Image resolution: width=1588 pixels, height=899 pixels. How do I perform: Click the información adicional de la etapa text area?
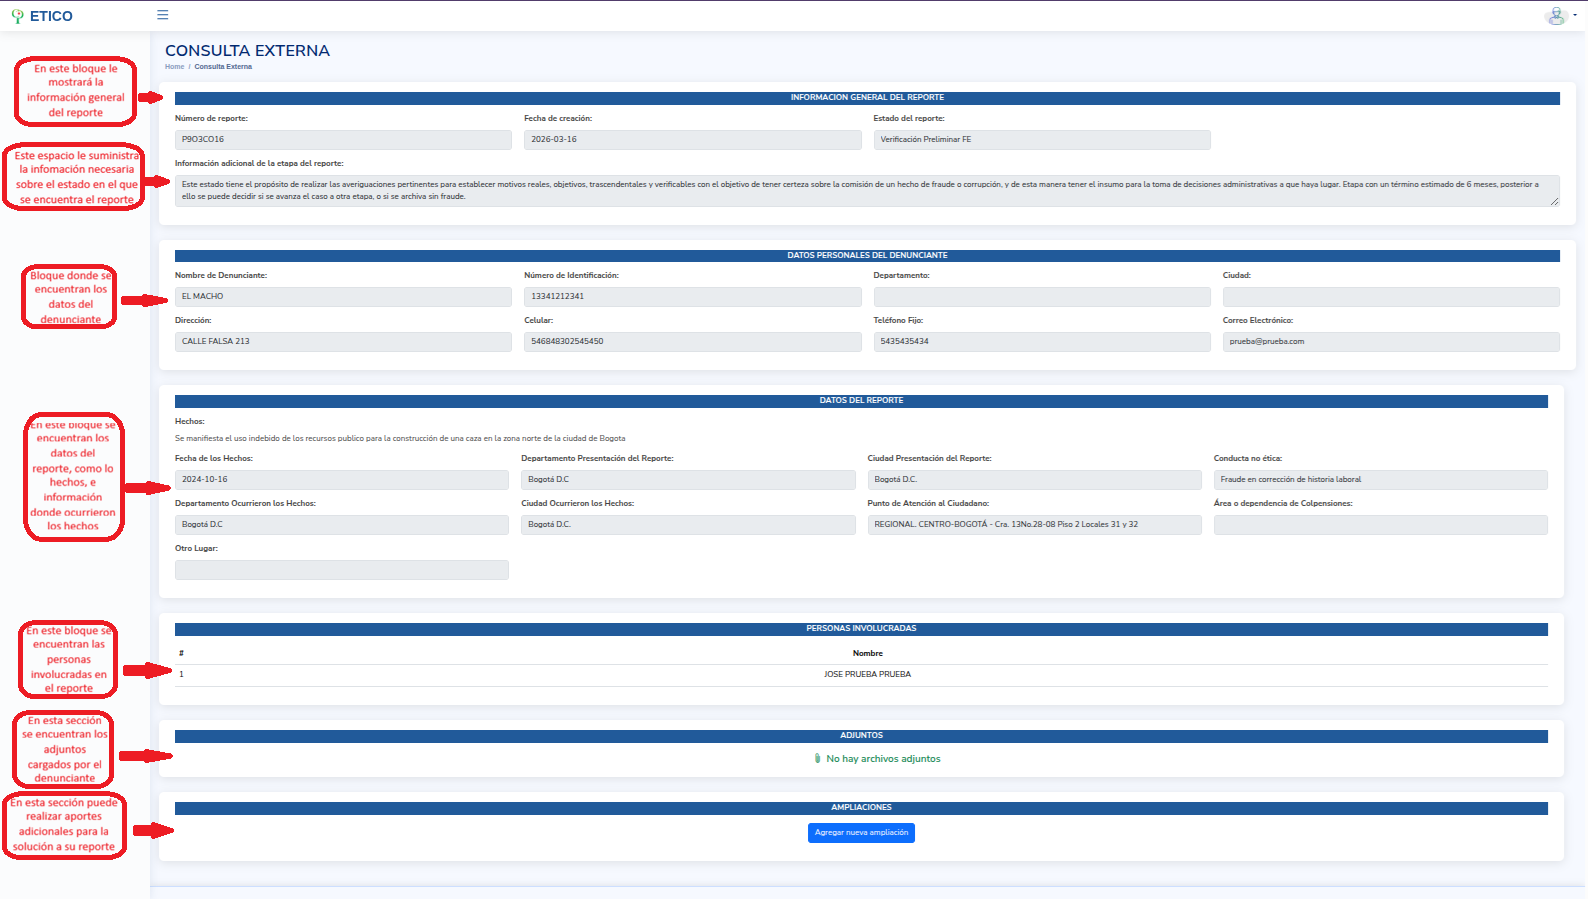click(x=866, y=190)
